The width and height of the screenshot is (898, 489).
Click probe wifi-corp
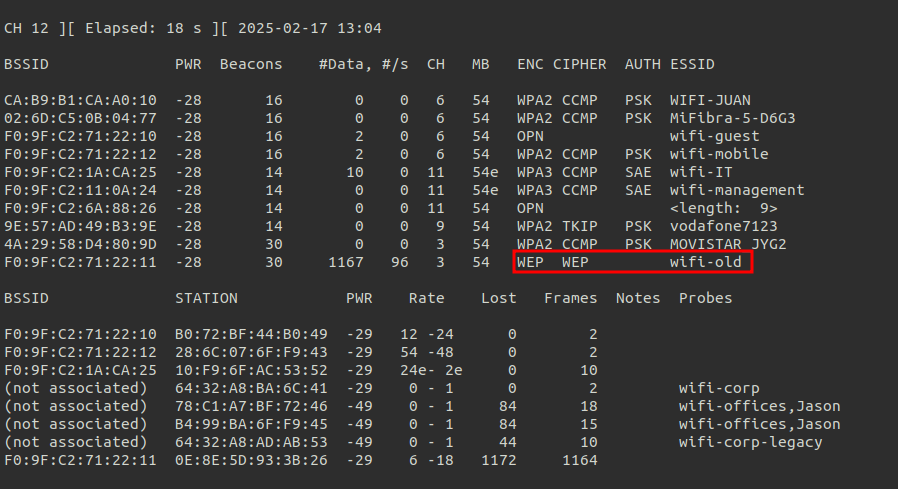point(719,388)
